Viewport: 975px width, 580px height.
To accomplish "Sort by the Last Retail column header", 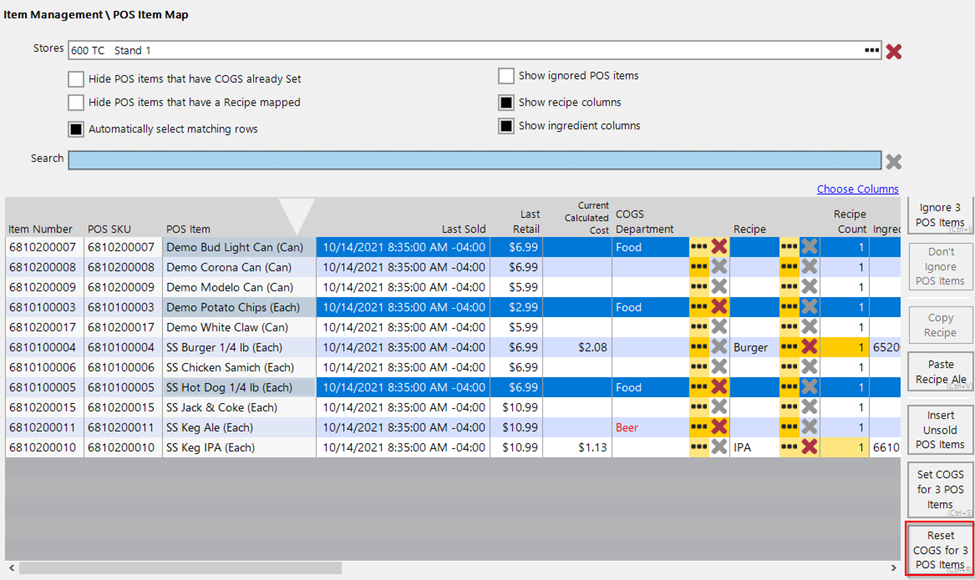I will coord(526,221).
